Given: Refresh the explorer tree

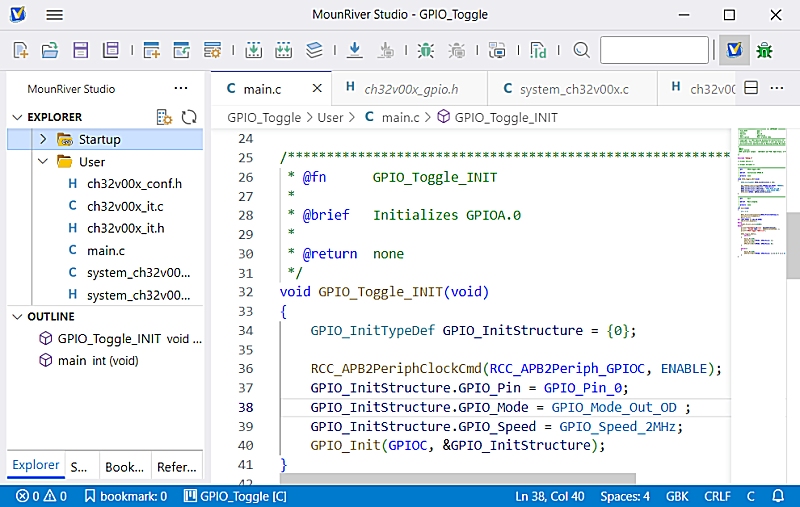Looking at the screenshot, I should point(189,117).
